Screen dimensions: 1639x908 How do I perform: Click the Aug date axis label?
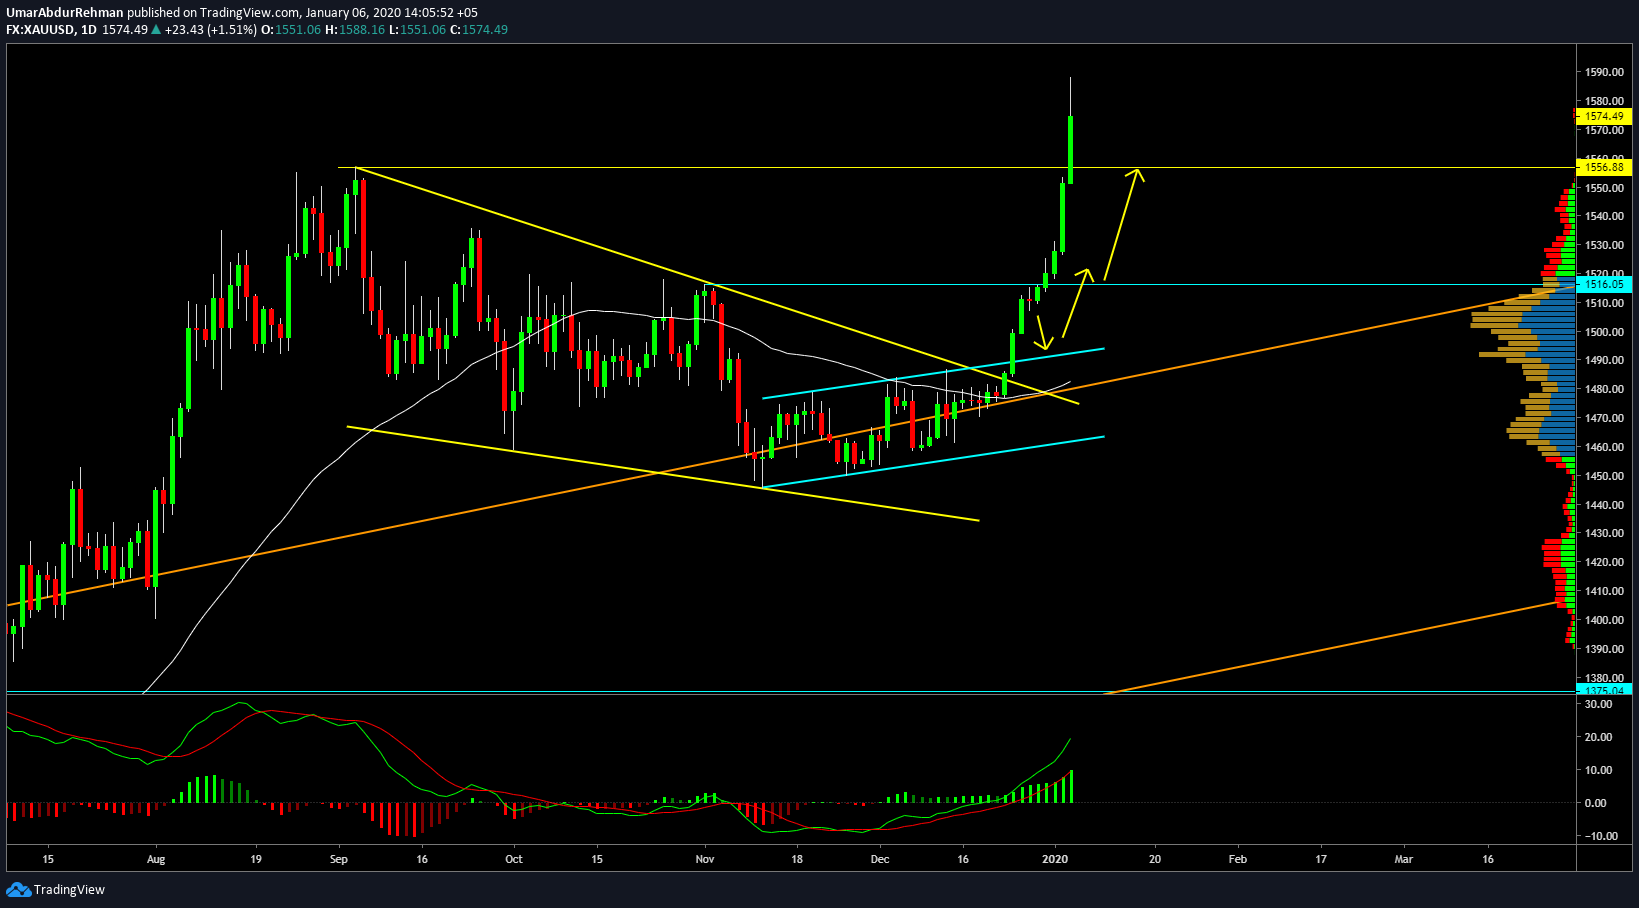click(155, 859)
